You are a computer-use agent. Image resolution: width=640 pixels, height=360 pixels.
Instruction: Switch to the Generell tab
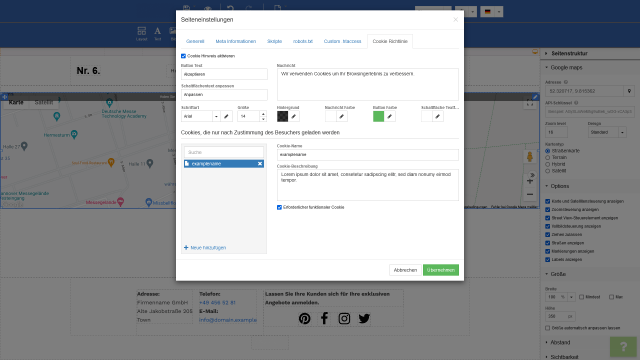(195, 41)
